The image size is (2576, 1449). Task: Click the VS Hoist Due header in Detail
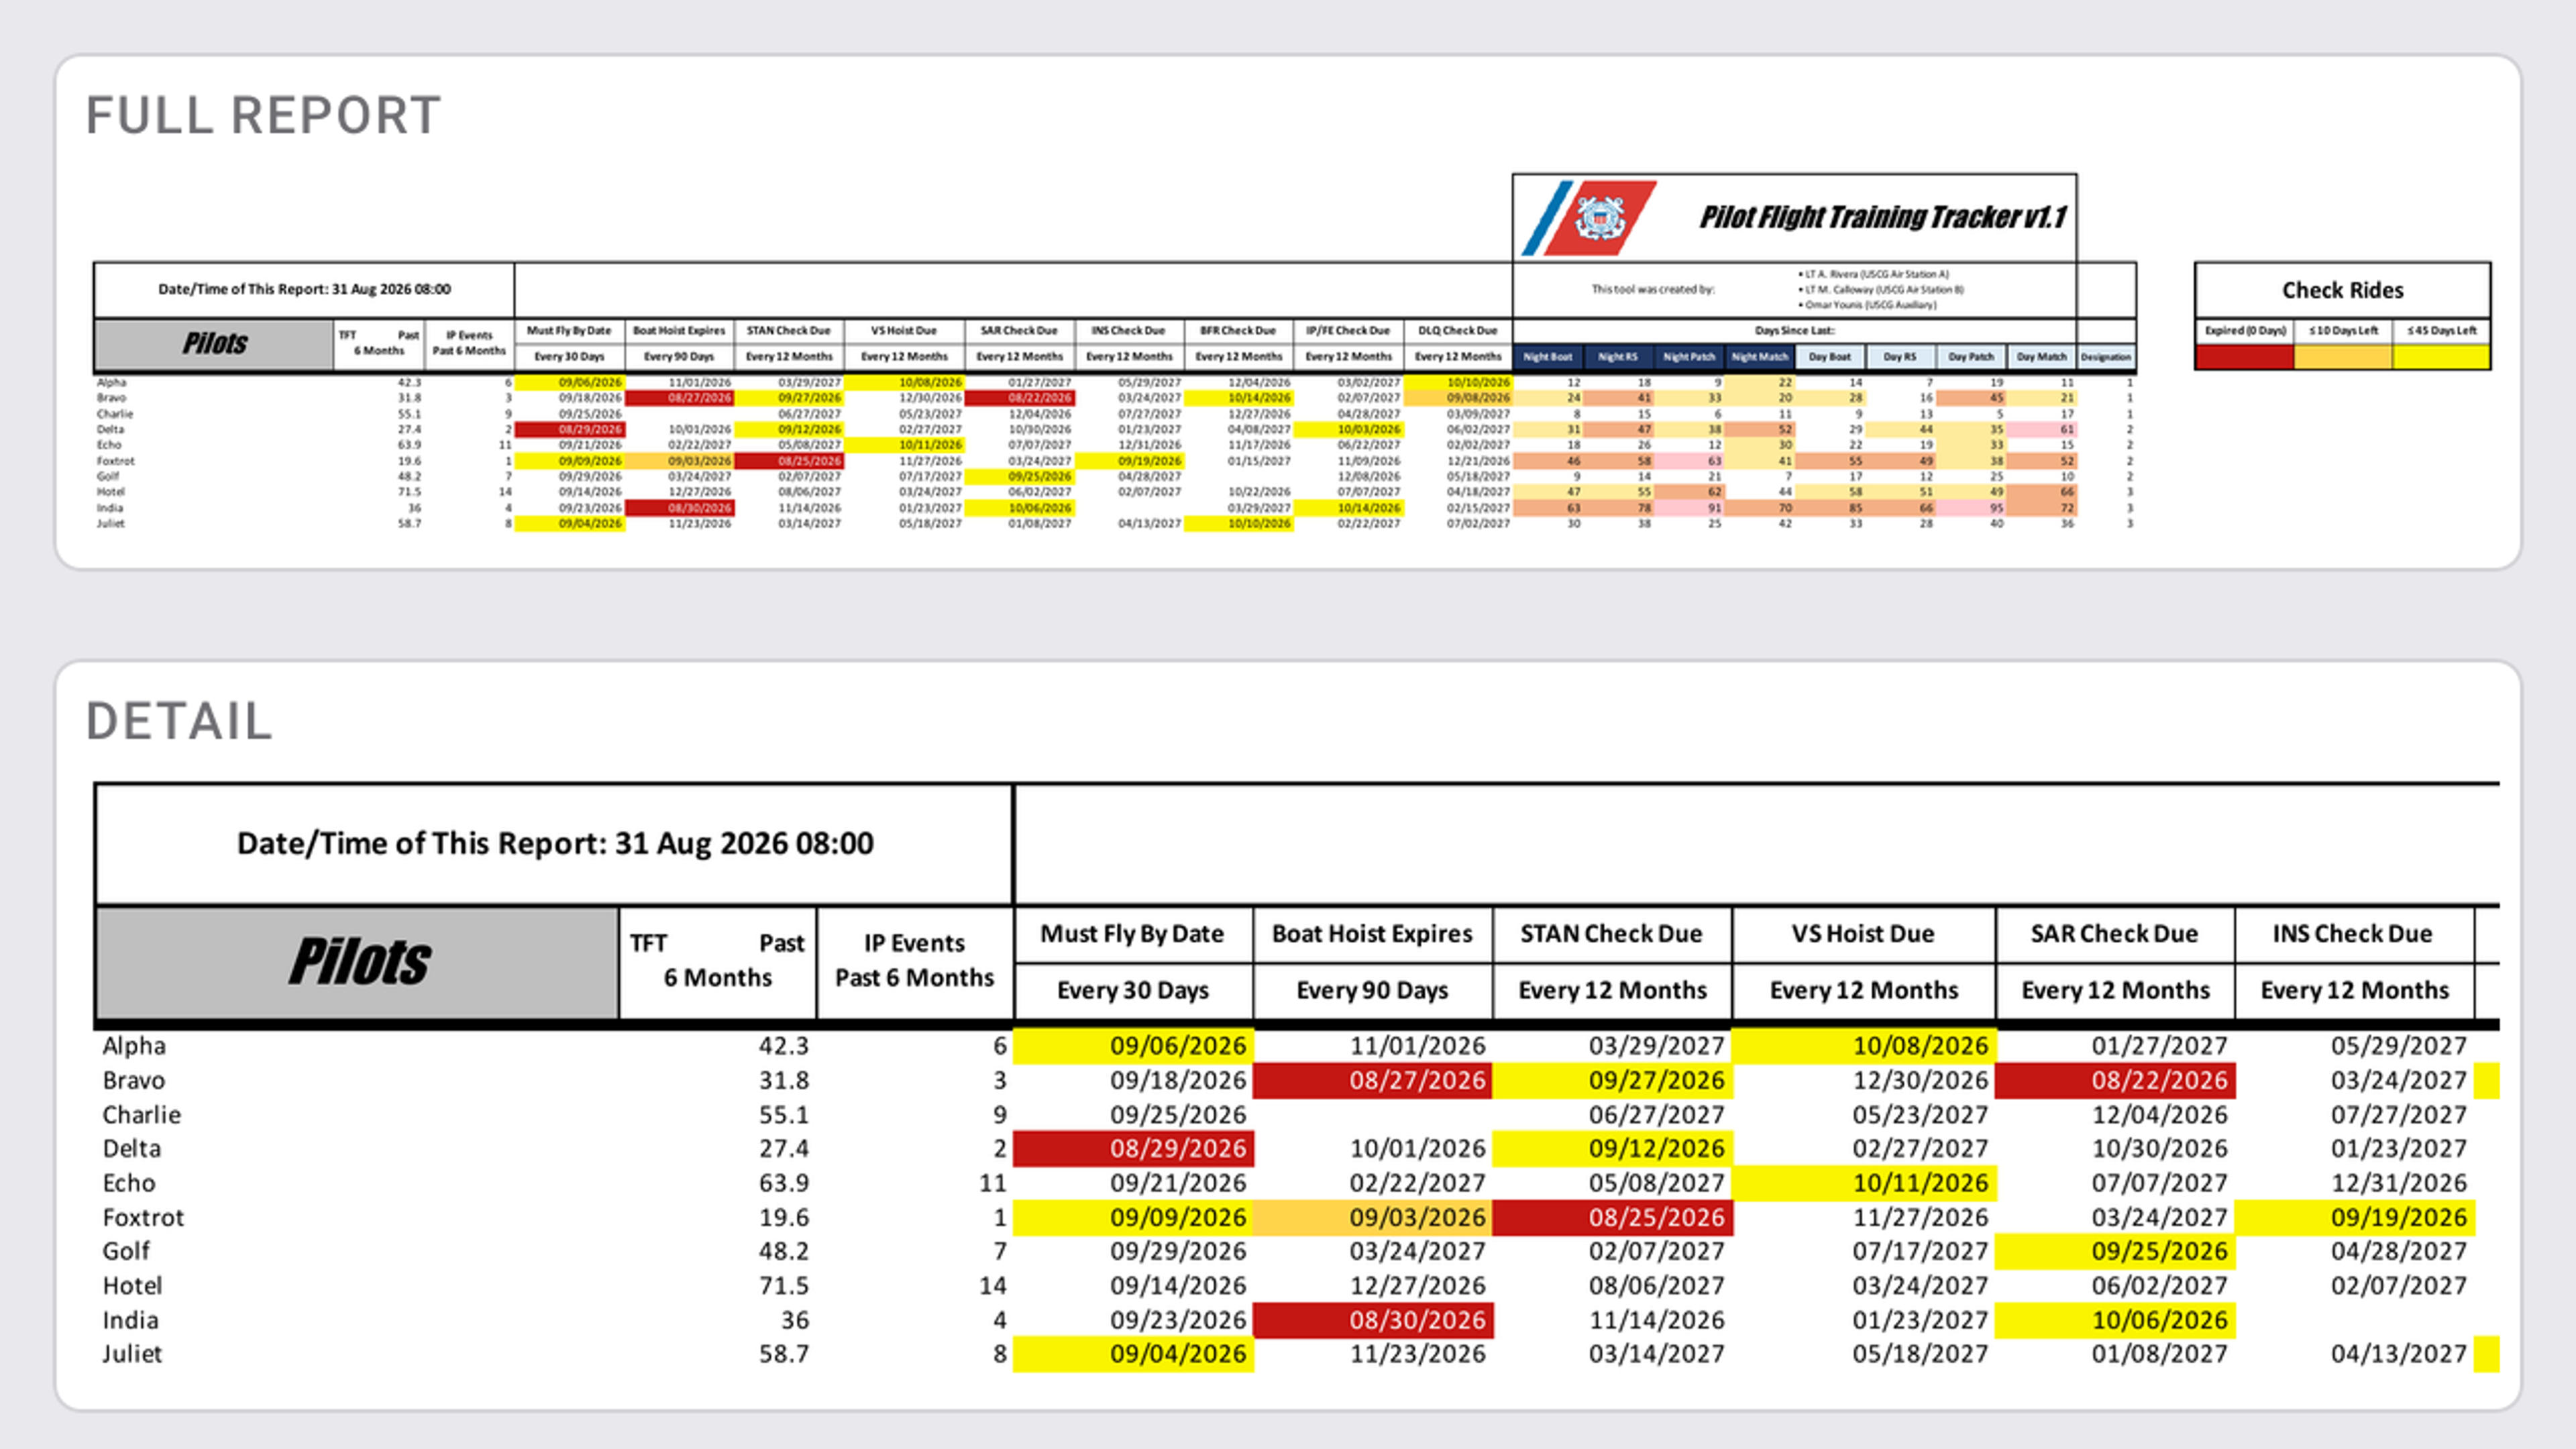(x=1863, y=934)
